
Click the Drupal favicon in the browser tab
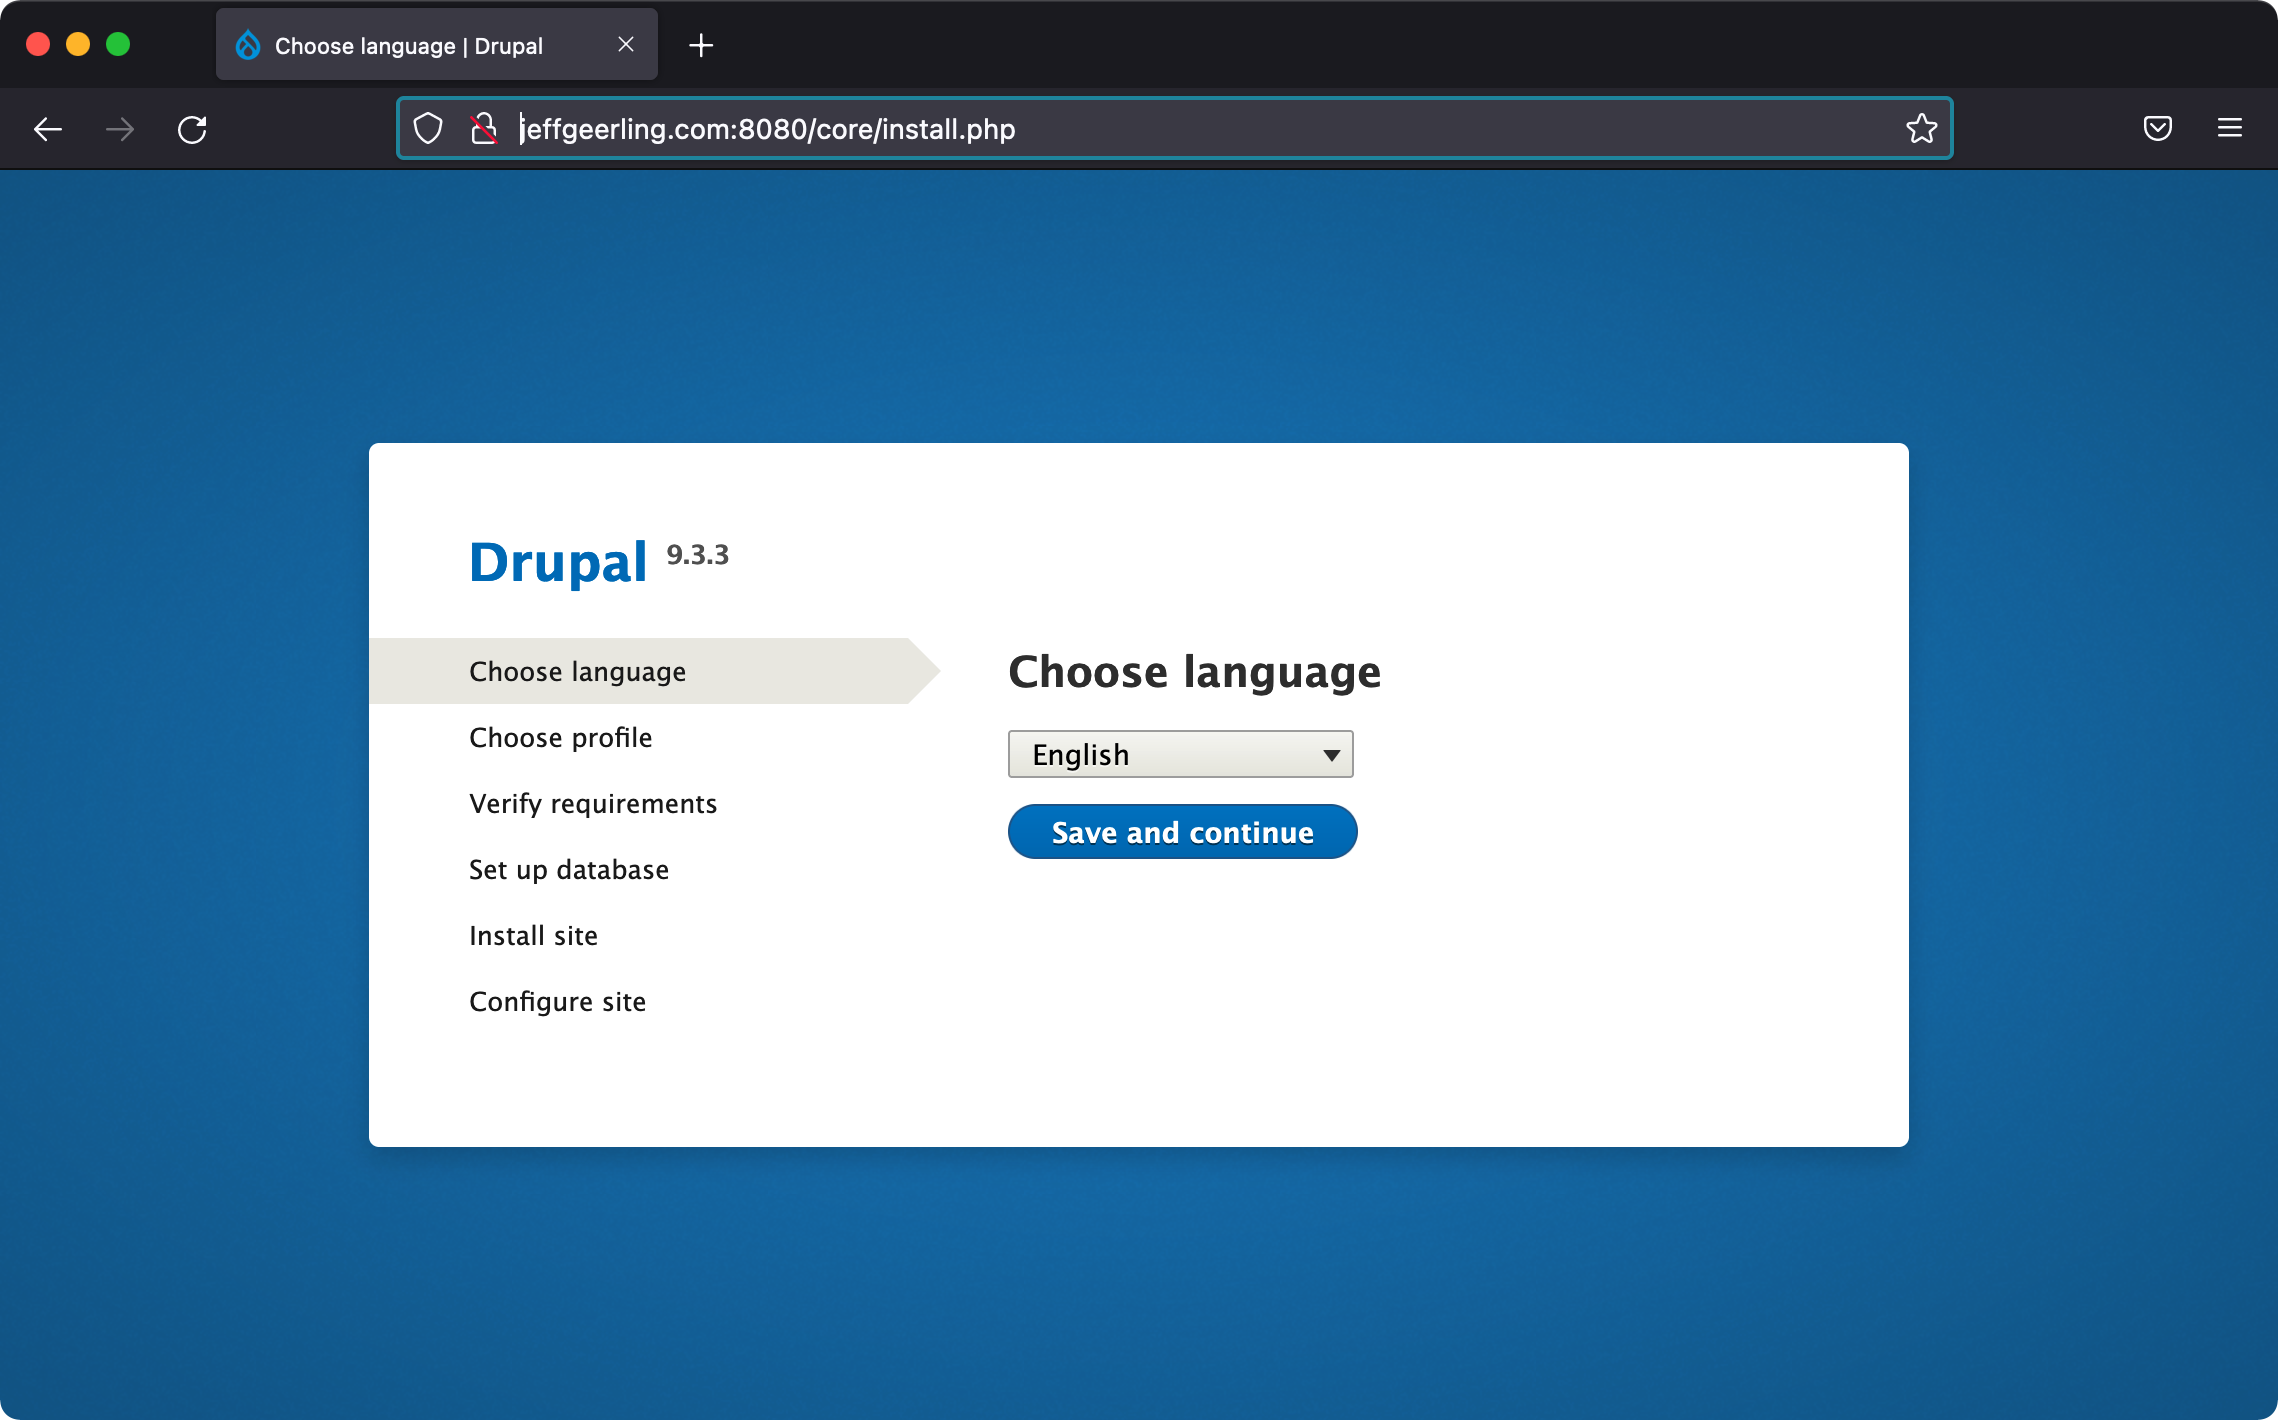coord(247,44)
